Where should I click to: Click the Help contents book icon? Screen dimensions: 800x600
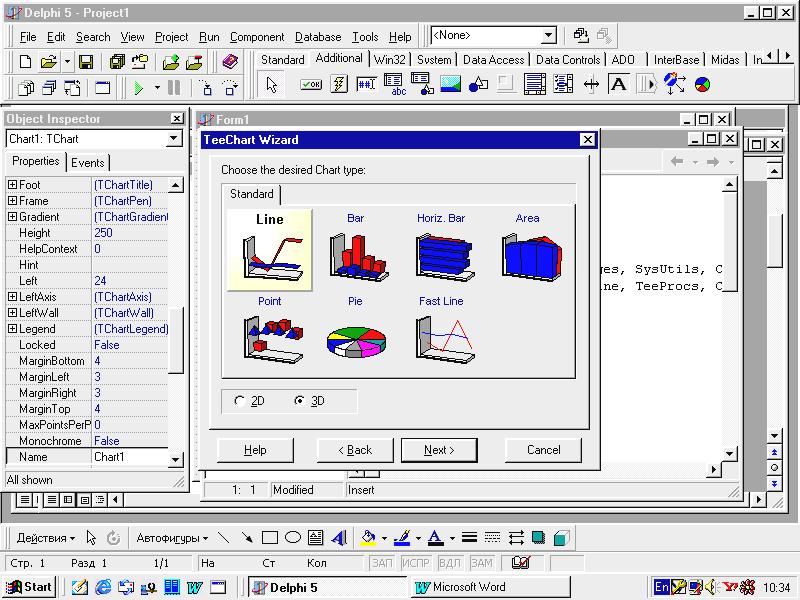tap(230, 62)
